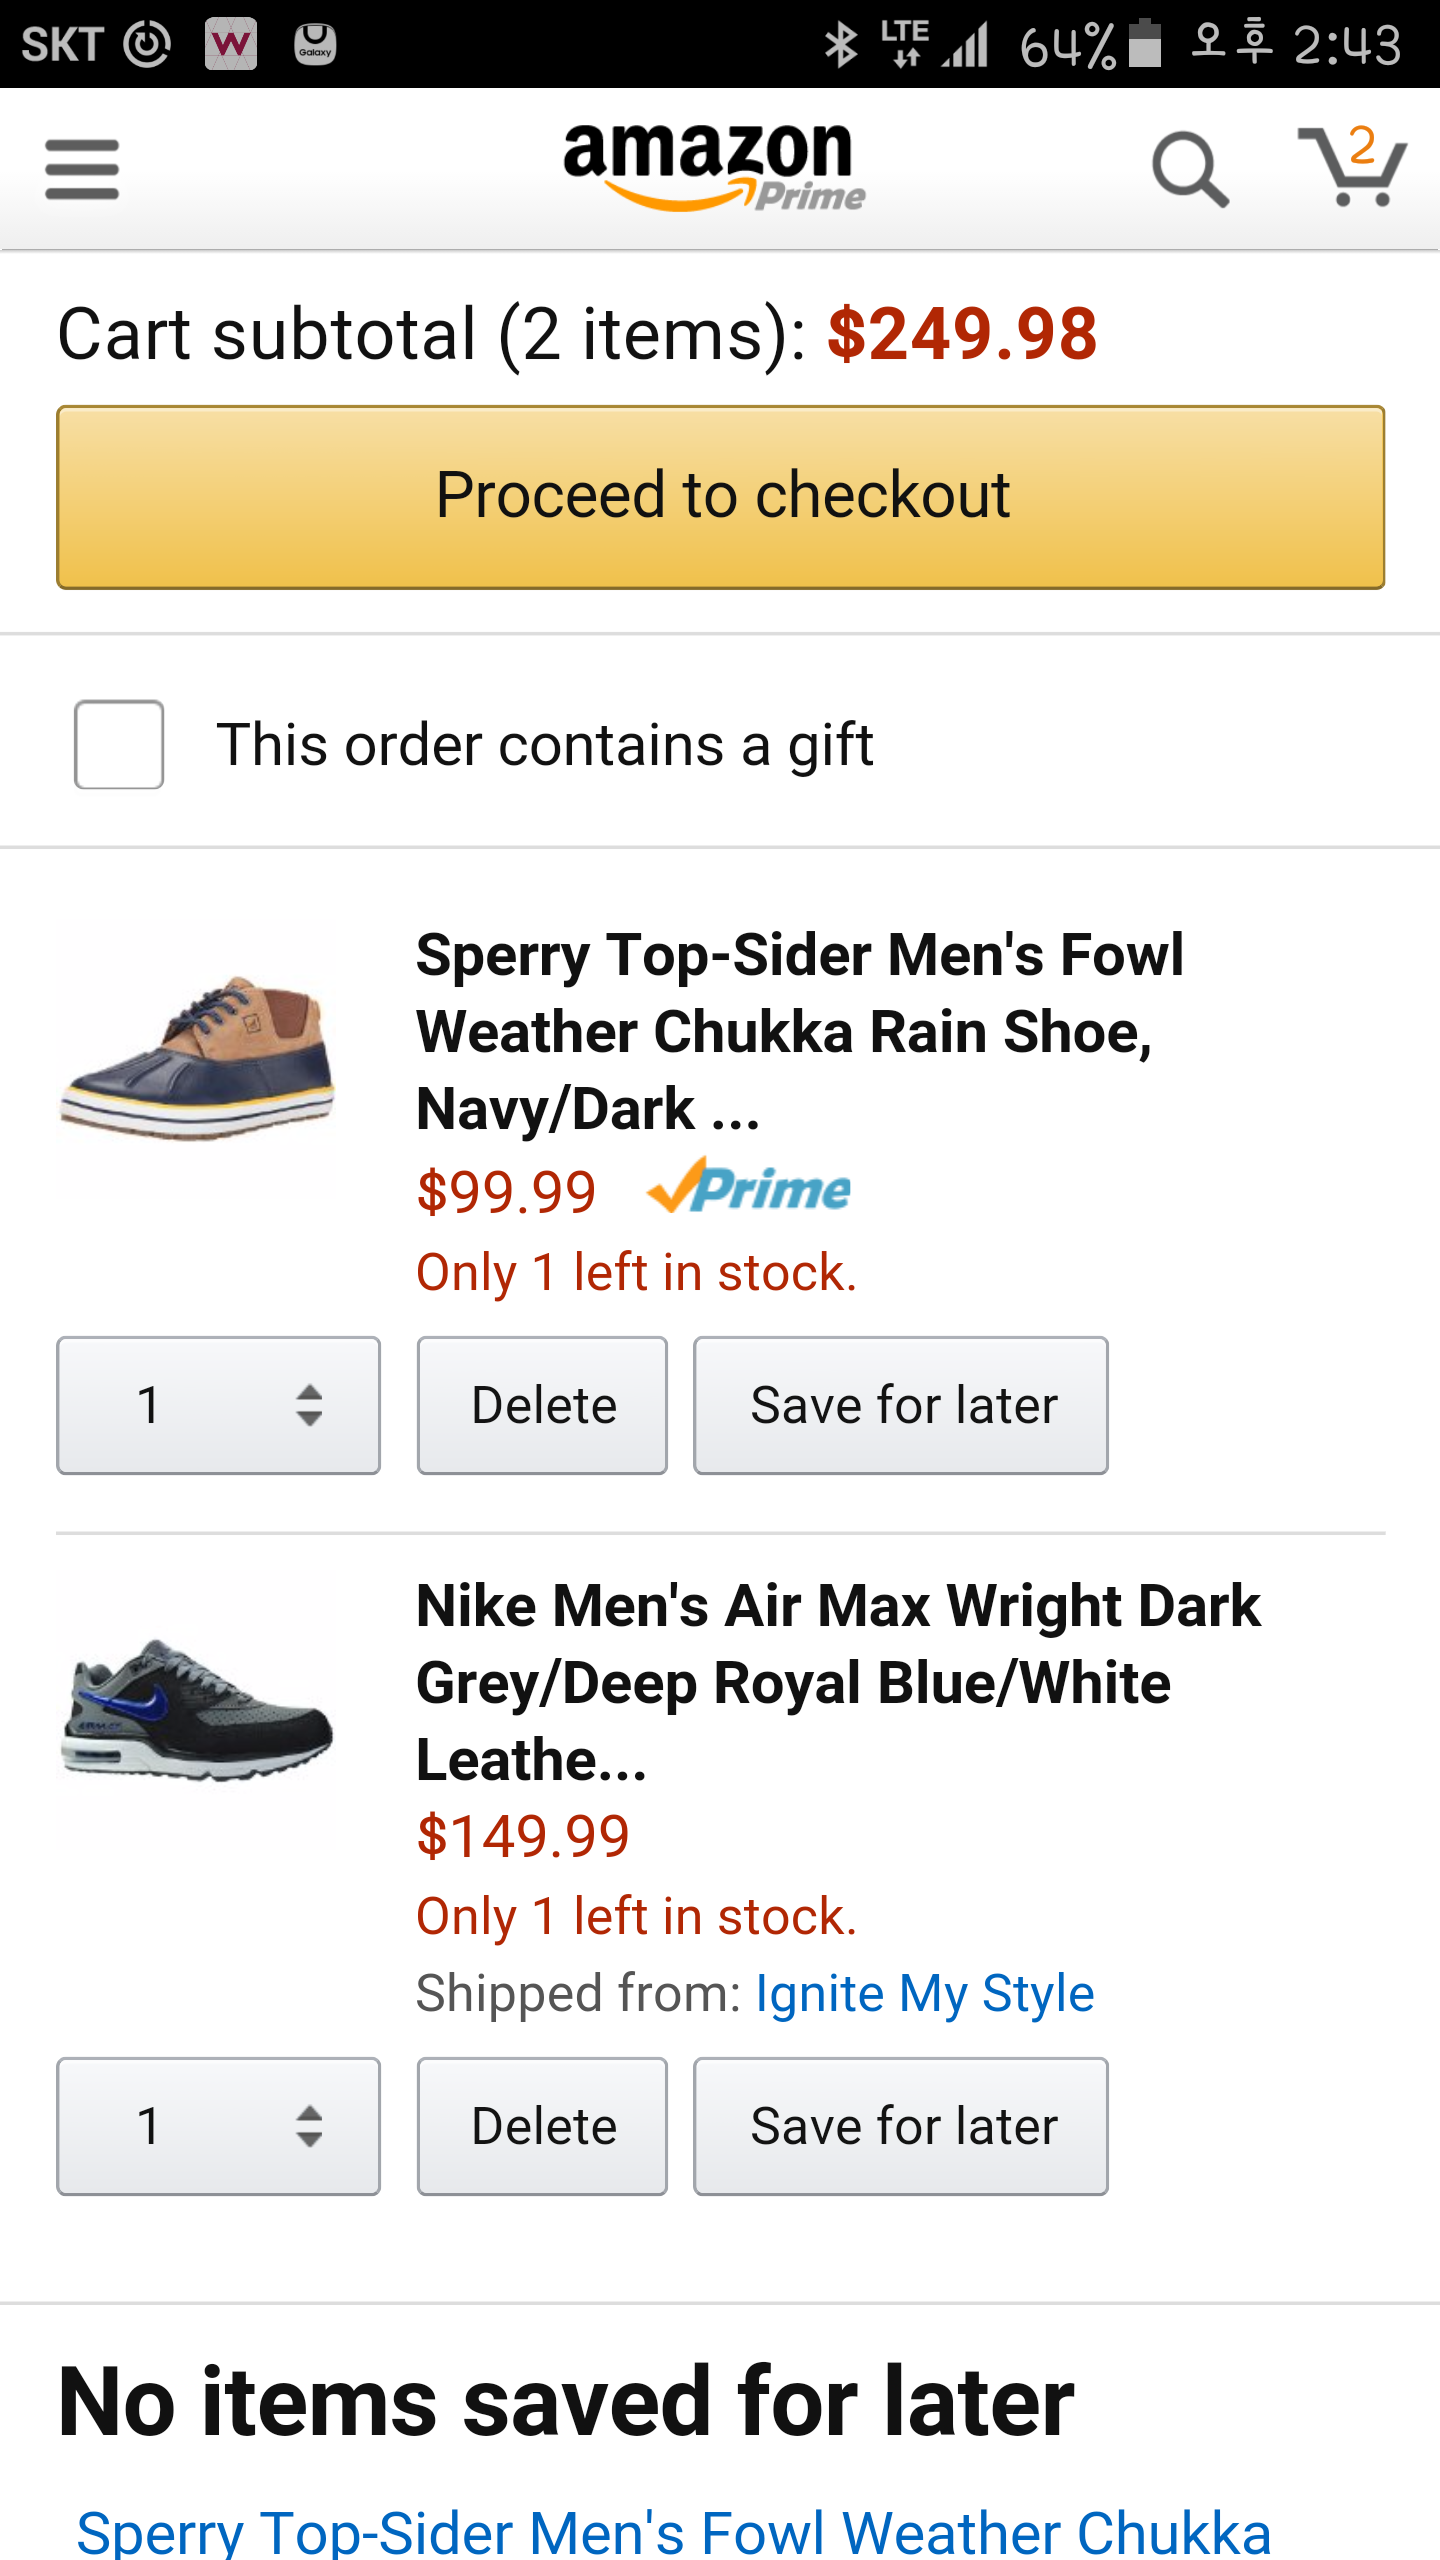Open quantity dropdown for Sperry shoe
Screen dimensions: 1440x2560
pyautogui.click(x=219, y=1405)
